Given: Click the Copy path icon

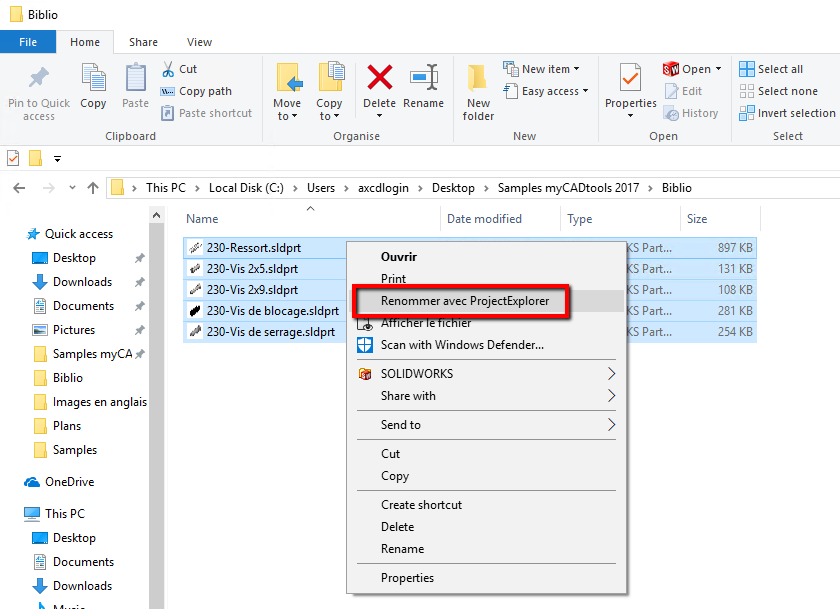Looking at the screenshot, I should [x=197, y=90].
